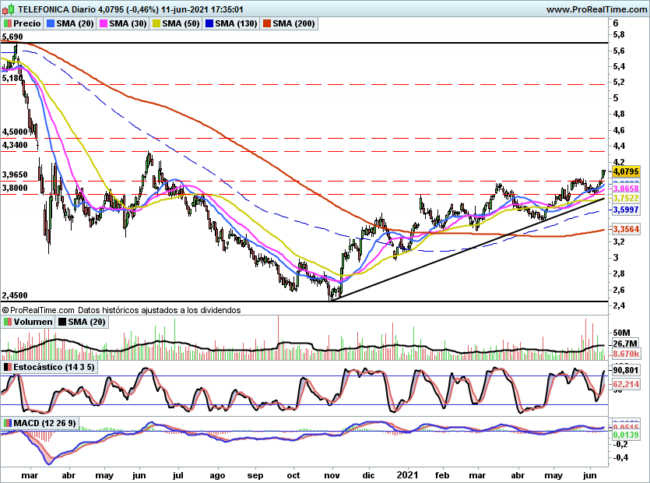Open the SMA (30) indicator label

tap(128, 24)
